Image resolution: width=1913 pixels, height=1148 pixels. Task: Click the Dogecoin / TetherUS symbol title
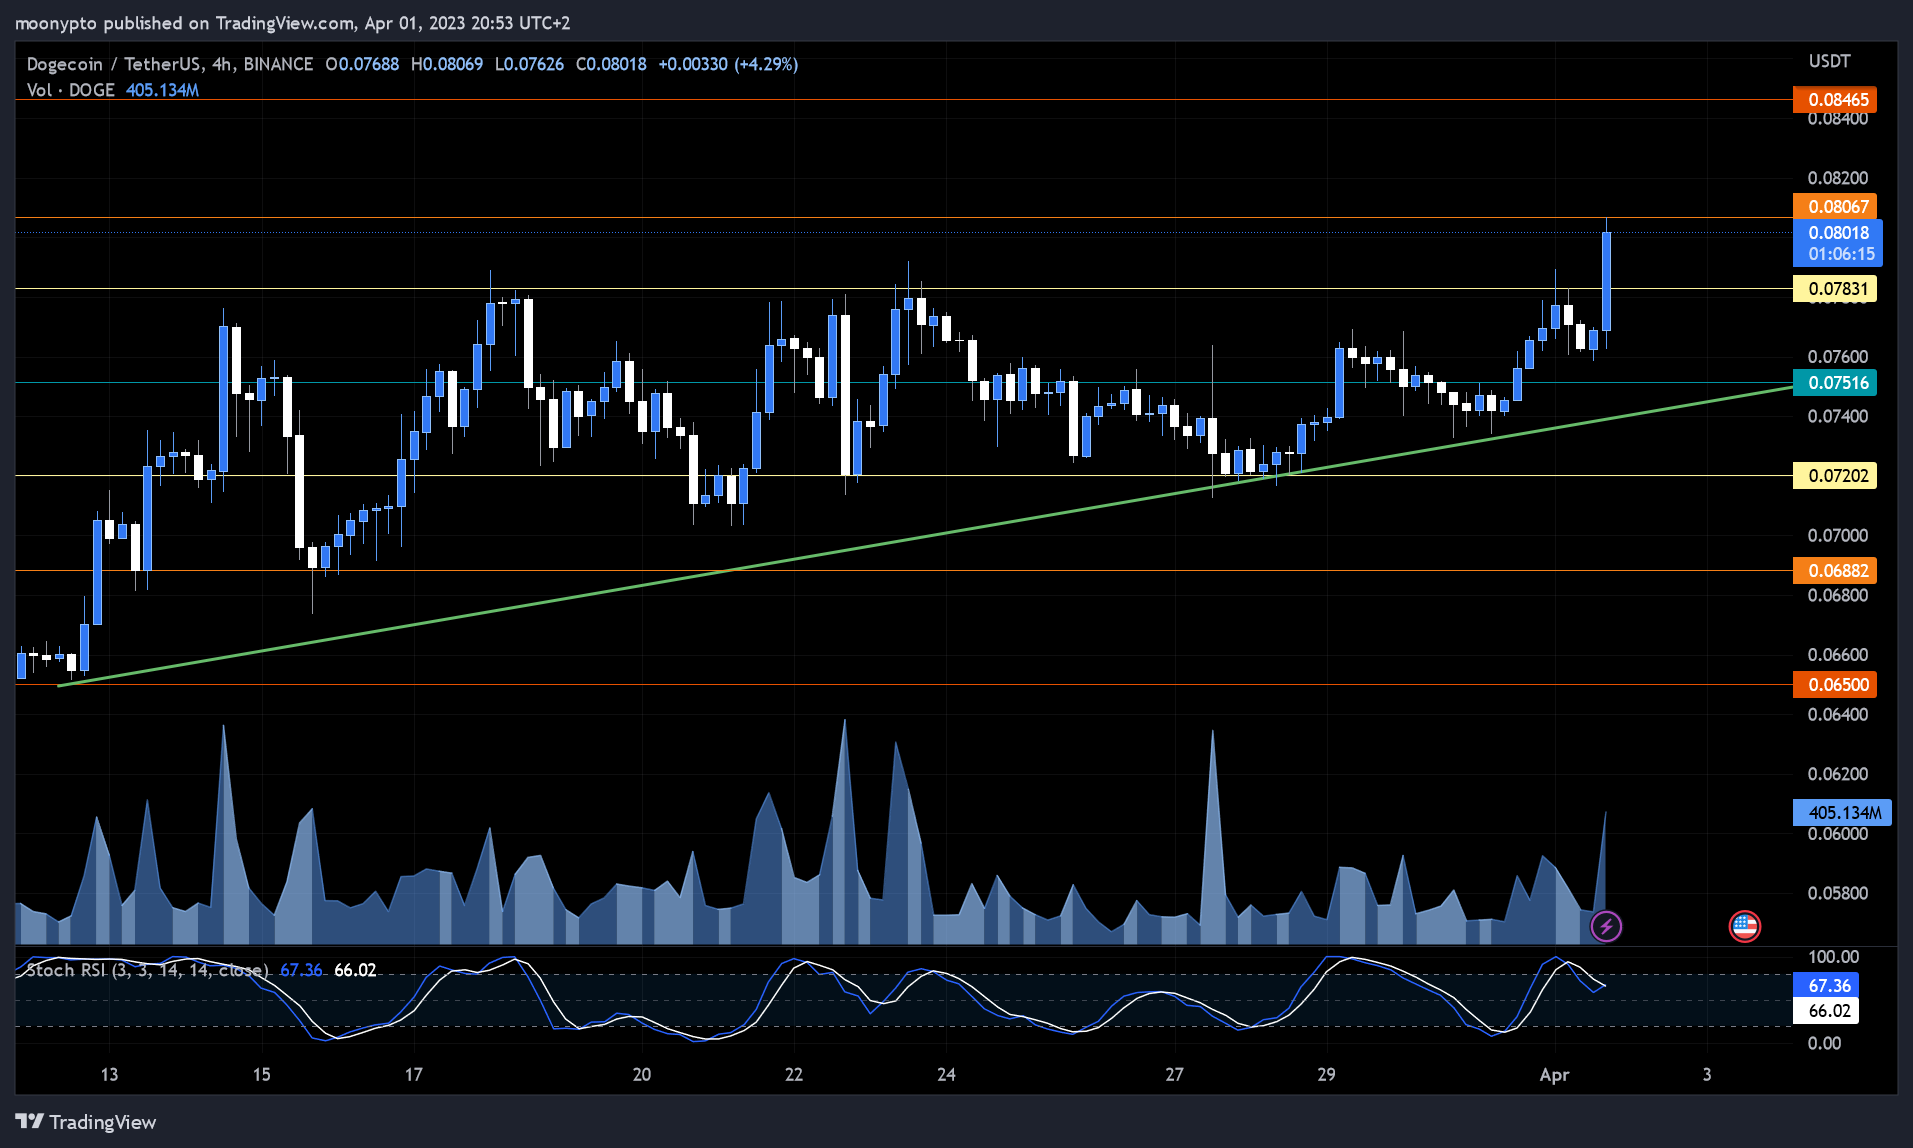170,64
